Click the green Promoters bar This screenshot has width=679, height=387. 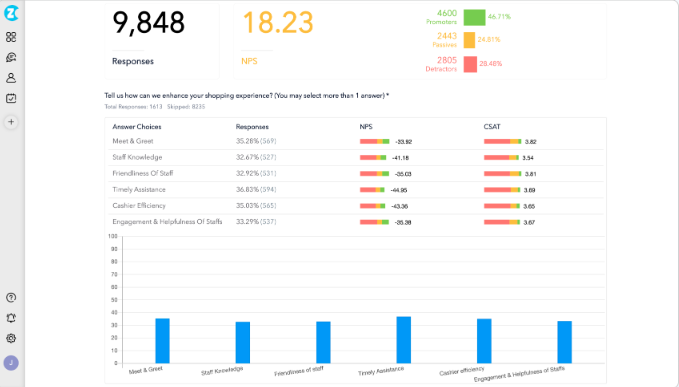click(474, 17)
